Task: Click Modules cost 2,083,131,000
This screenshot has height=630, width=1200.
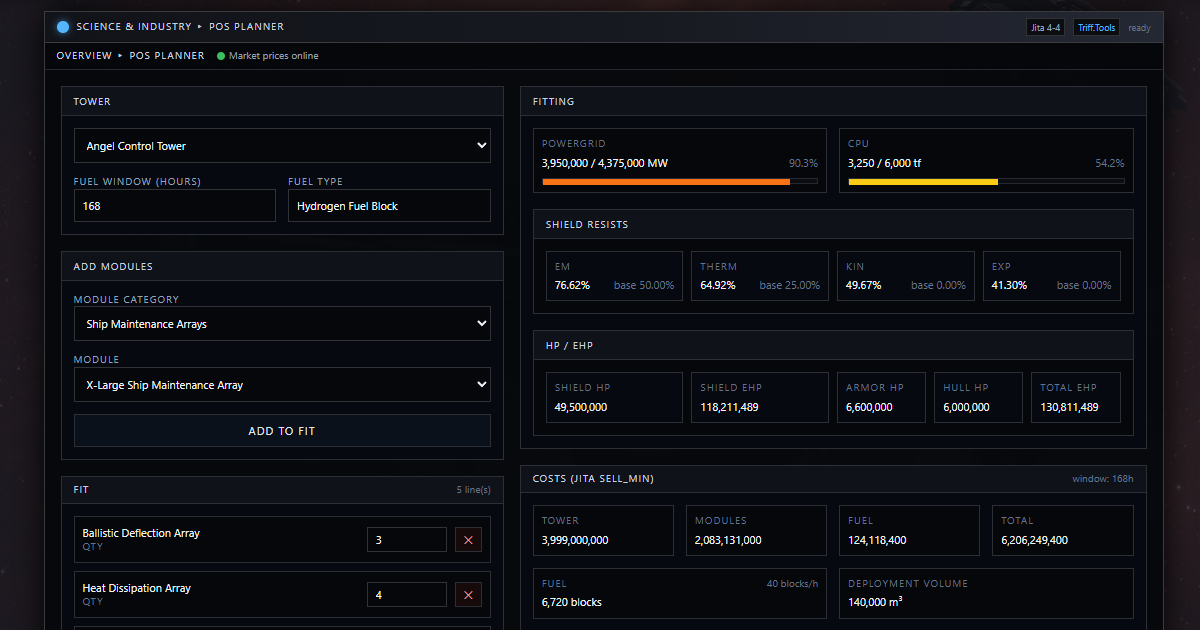Action: (728, 540)
